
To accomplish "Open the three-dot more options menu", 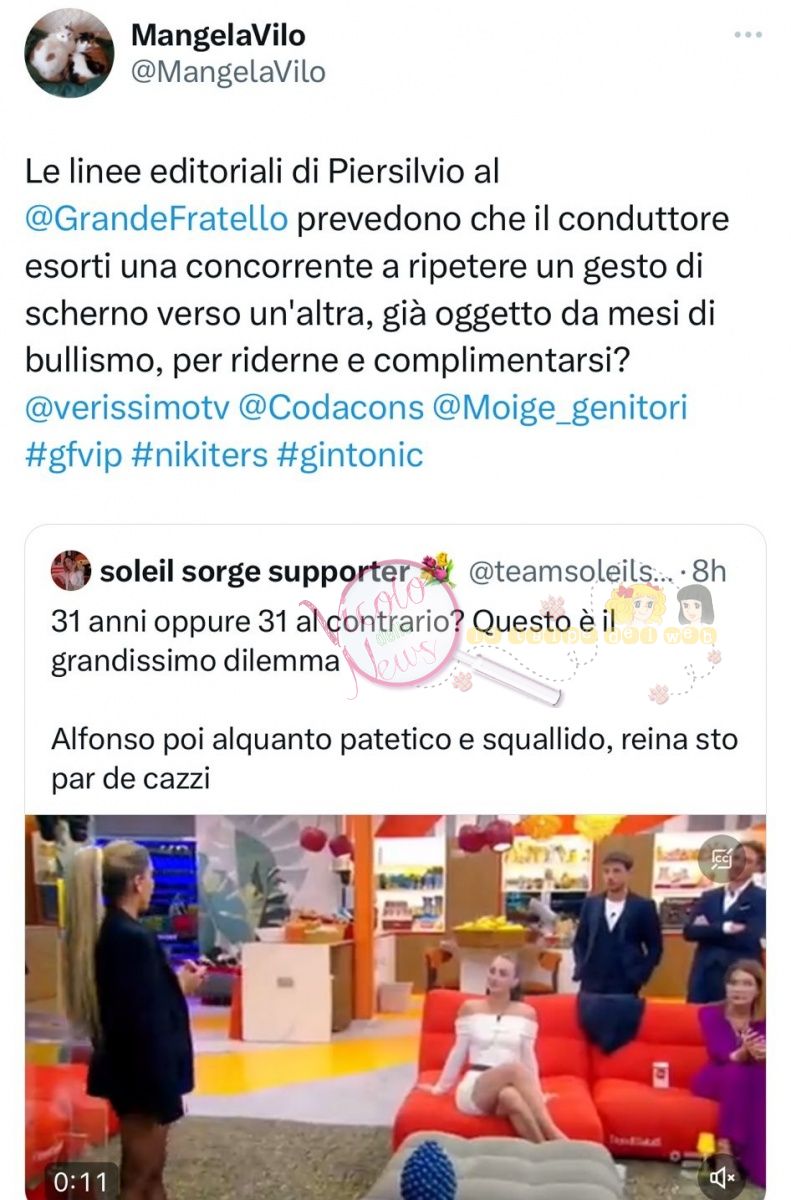I will pos(747,35).
